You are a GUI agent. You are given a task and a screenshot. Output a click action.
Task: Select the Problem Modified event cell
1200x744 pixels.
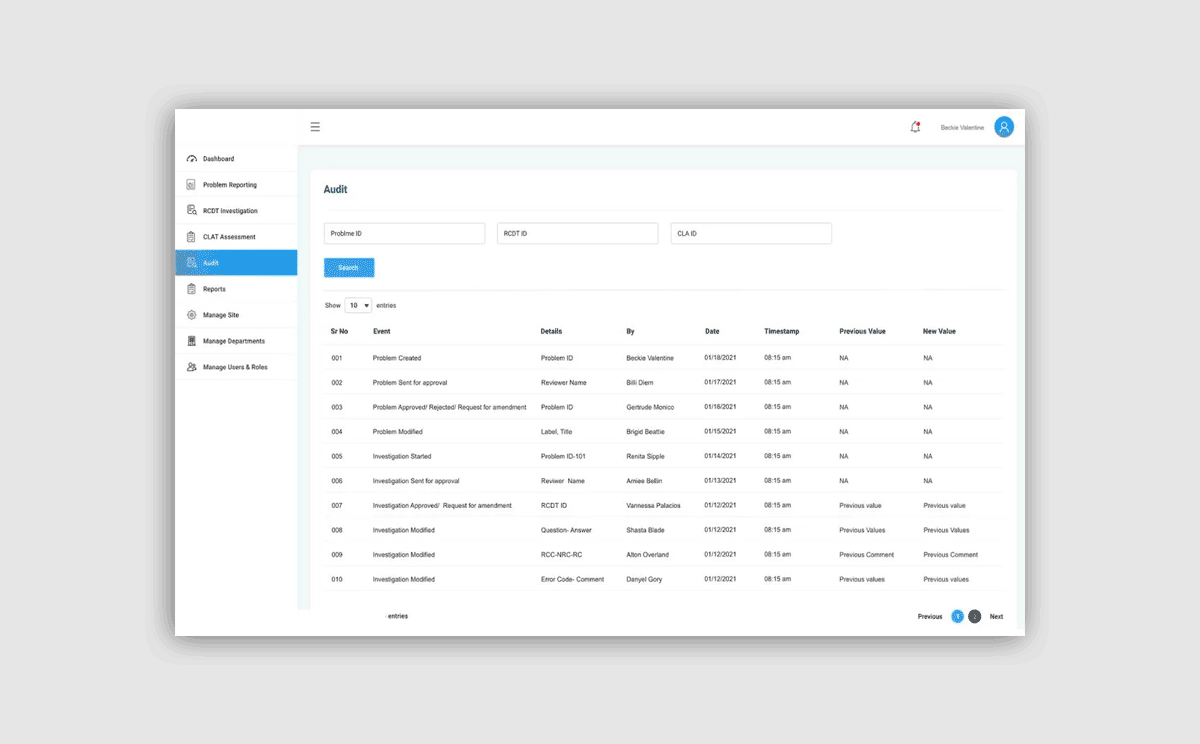click(x=398, y=432)
